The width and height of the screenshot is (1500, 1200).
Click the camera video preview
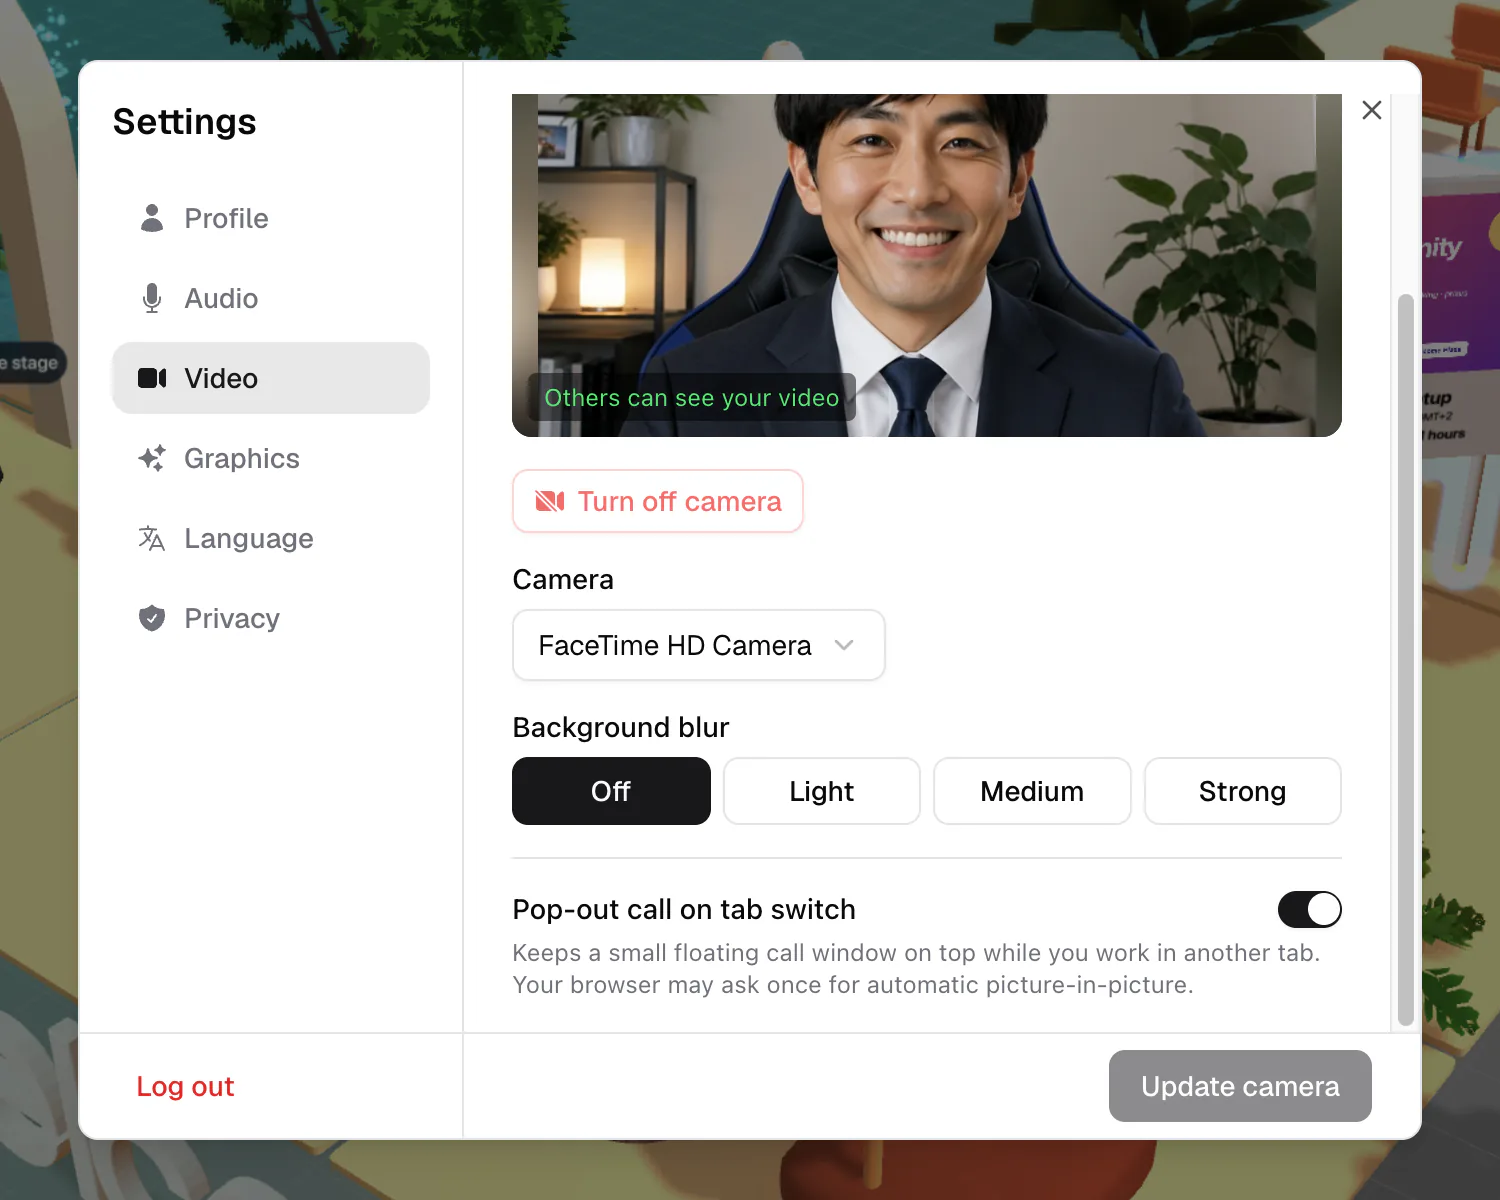coord(927,265)
